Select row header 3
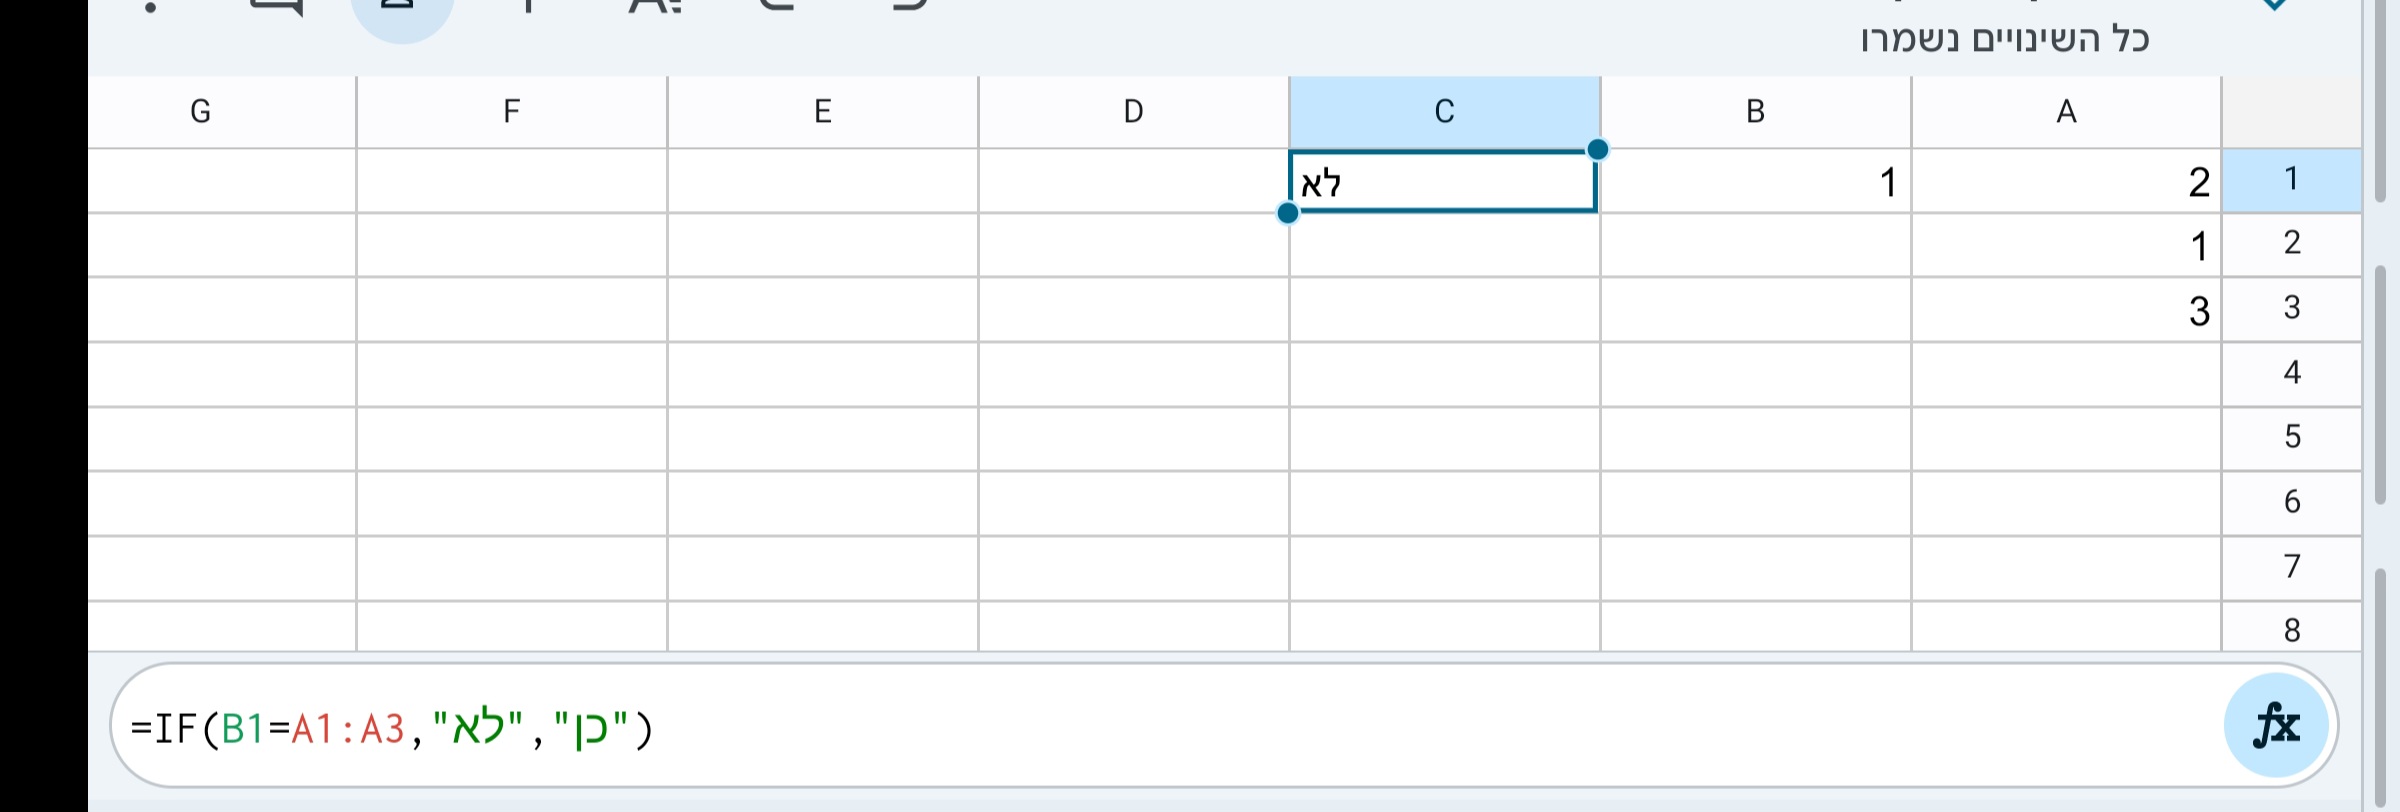Viewport: 2400px width, 812px height. tap(2292, 307)
